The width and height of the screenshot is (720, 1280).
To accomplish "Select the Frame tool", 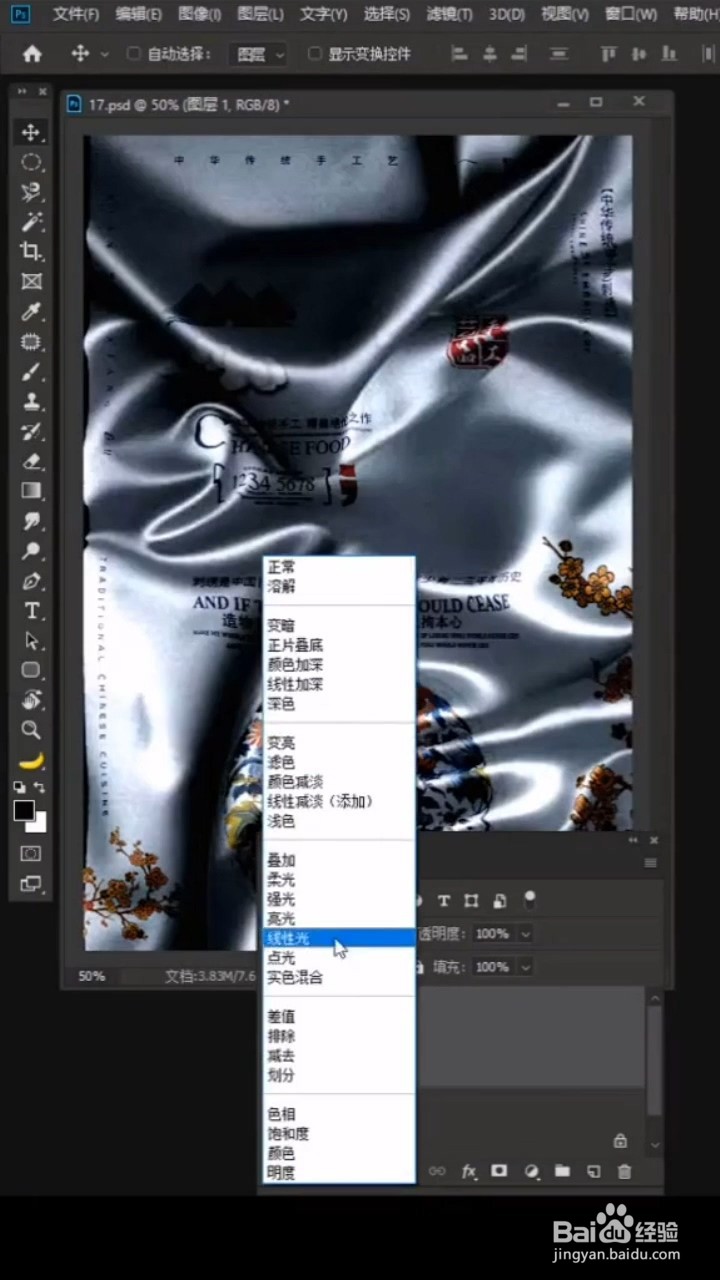I will point(32,281).
